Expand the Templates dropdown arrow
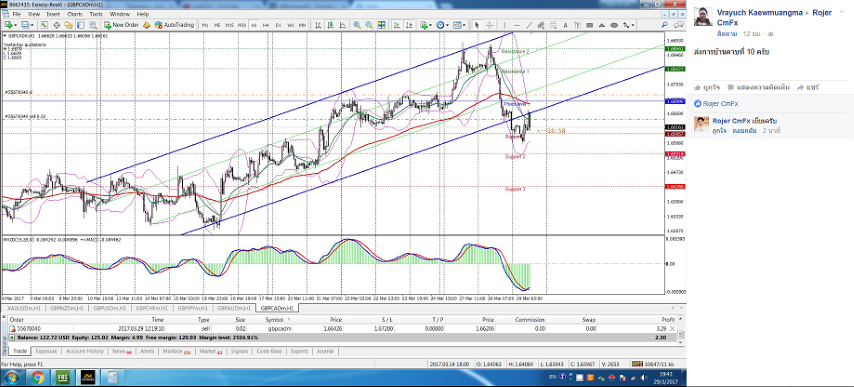The width and height of the screenshot is (854, 387). [463, 24]
